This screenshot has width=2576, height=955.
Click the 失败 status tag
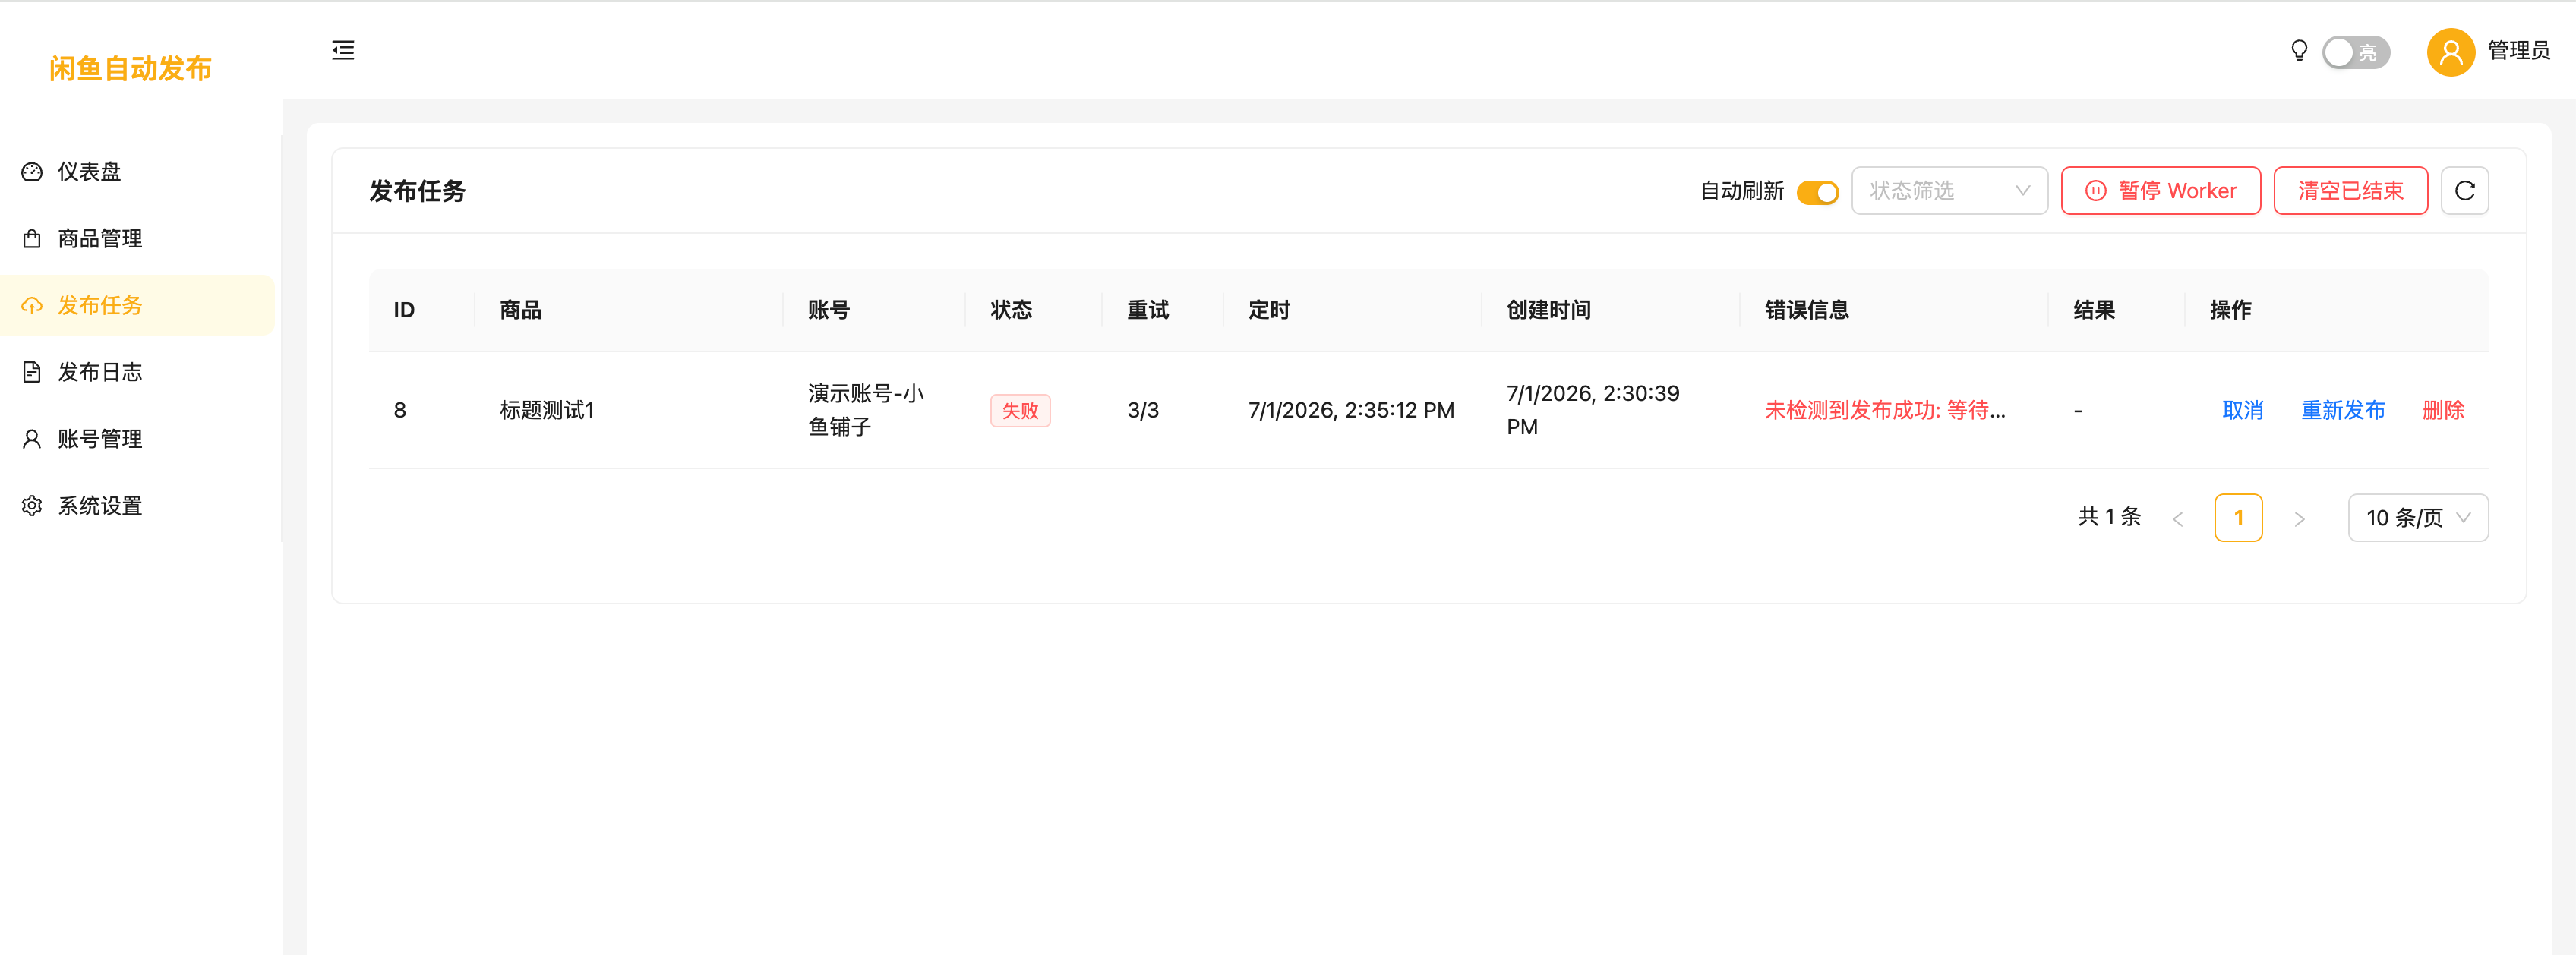[1020, 411]
